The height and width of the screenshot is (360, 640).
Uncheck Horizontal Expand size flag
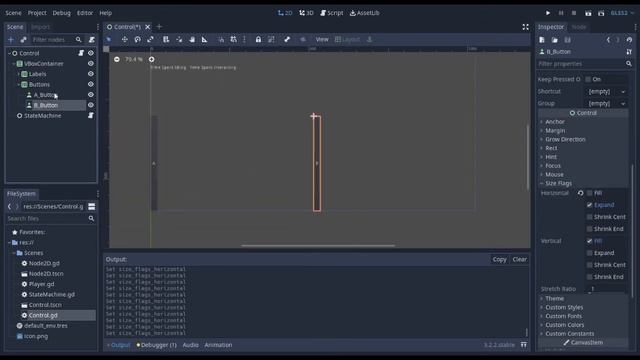[x=589, y=205]
